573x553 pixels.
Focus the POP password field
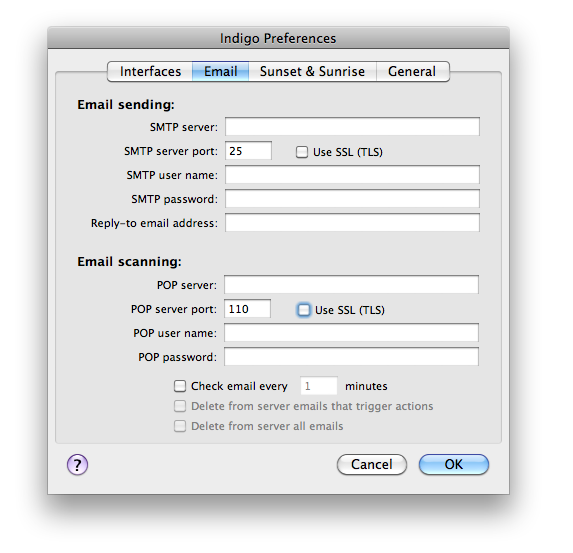pyautogui.click(x=351, y=356)
